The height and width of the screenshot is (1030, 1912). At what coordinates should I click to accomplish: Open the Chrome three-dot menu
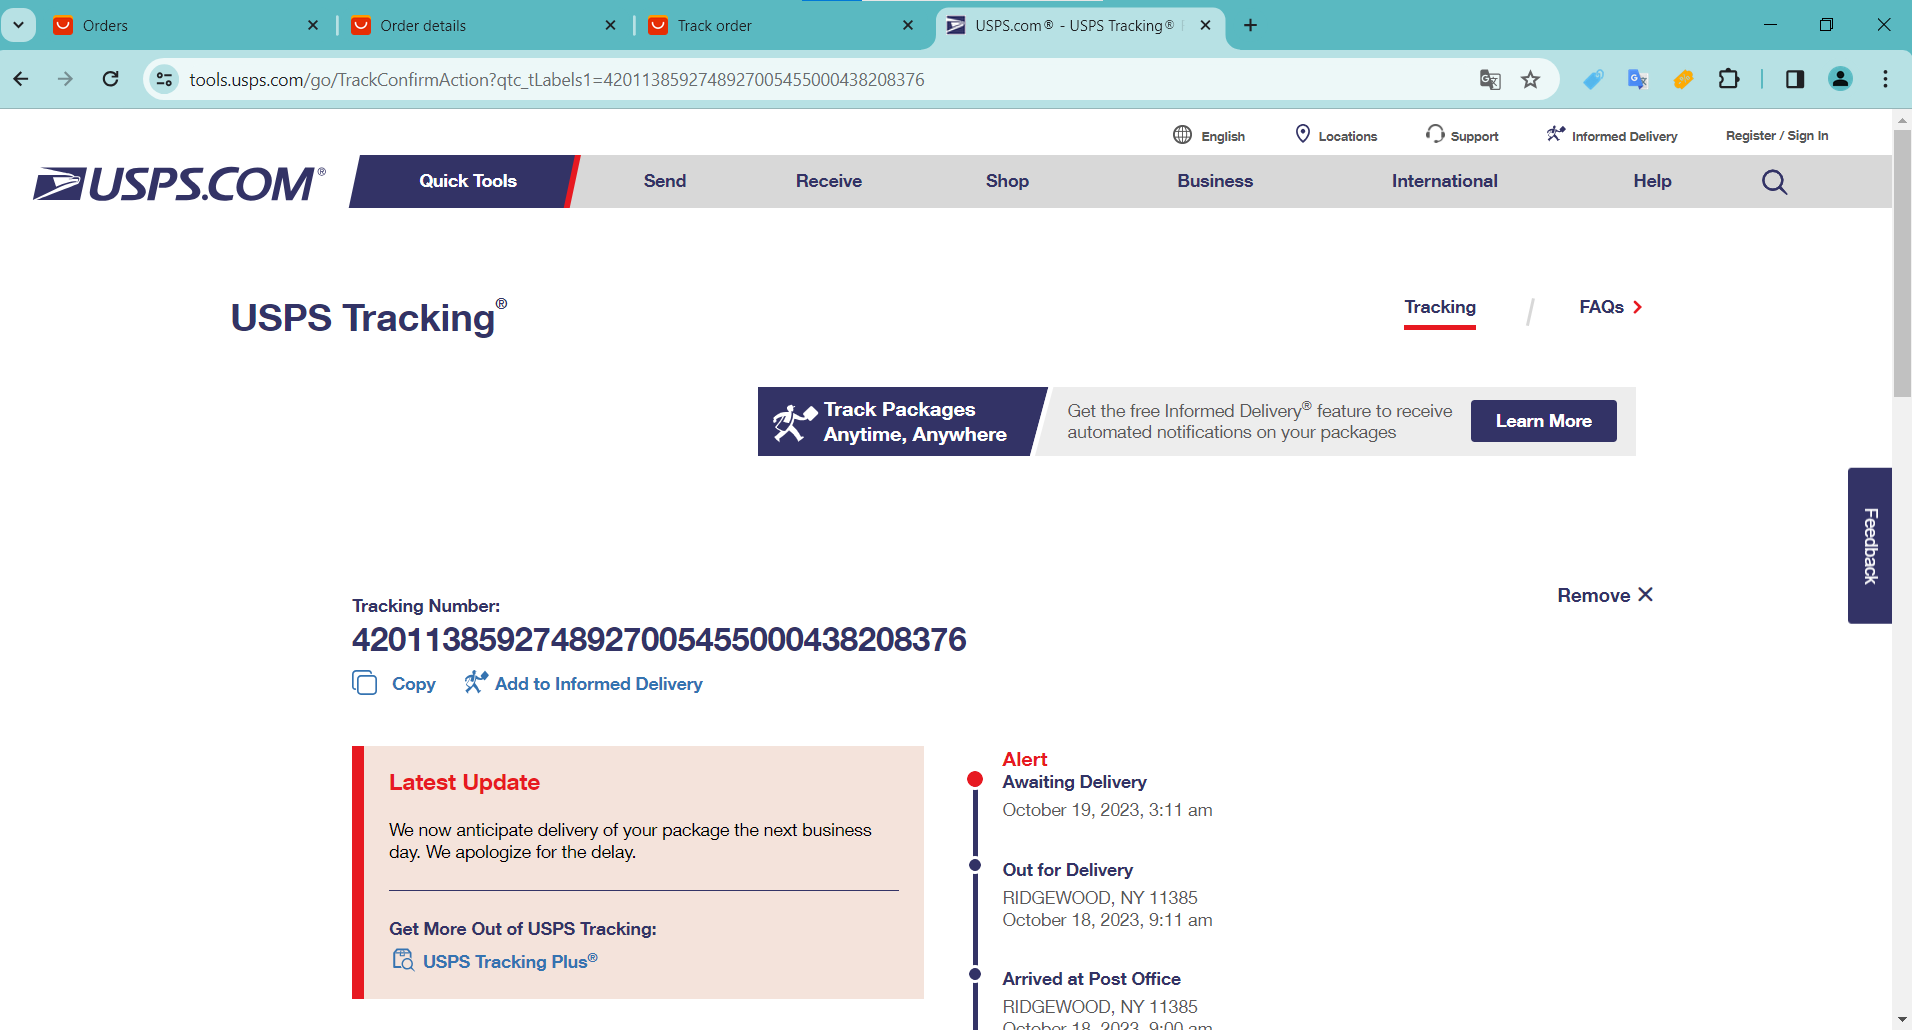coord(1885,79)
